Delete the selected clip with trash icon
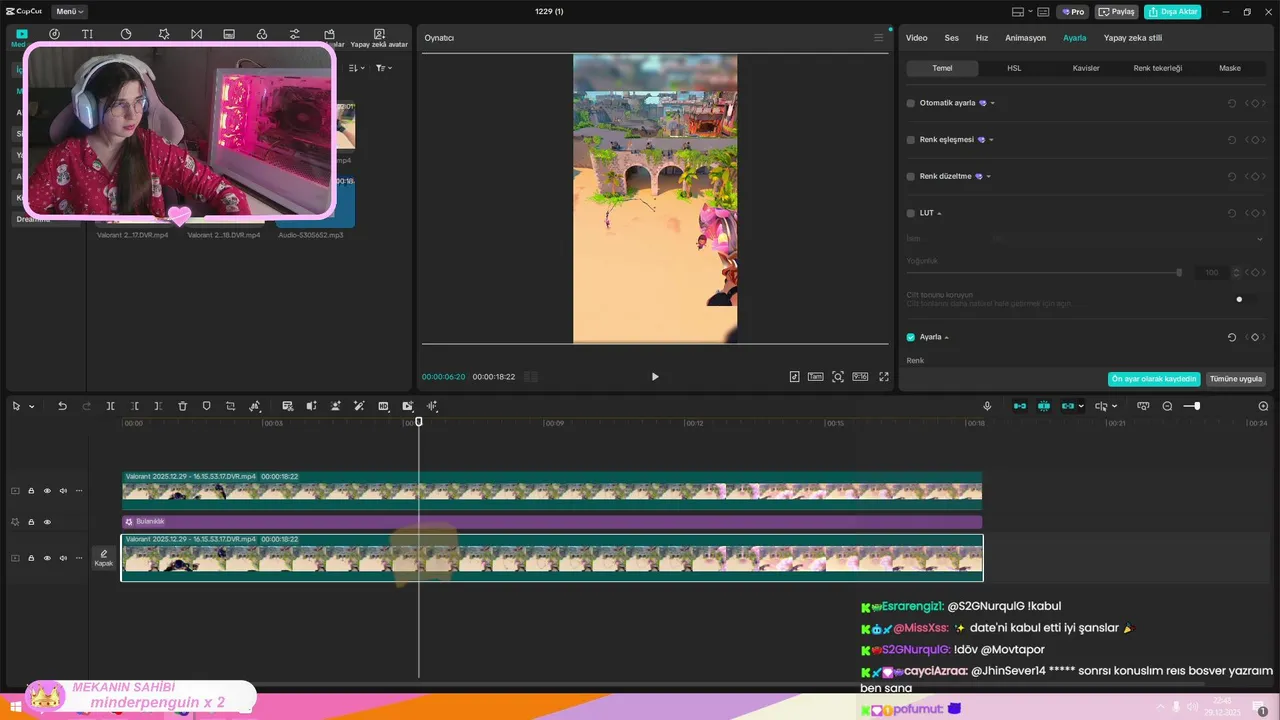The width and height of the screenshot is (1280, 720). pyautogui.click(x=182, y=406)
